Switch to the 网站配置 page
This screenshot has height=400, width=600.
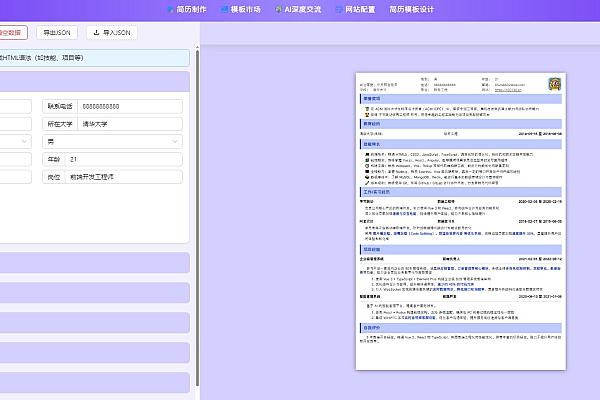click(x=355, y=9)
